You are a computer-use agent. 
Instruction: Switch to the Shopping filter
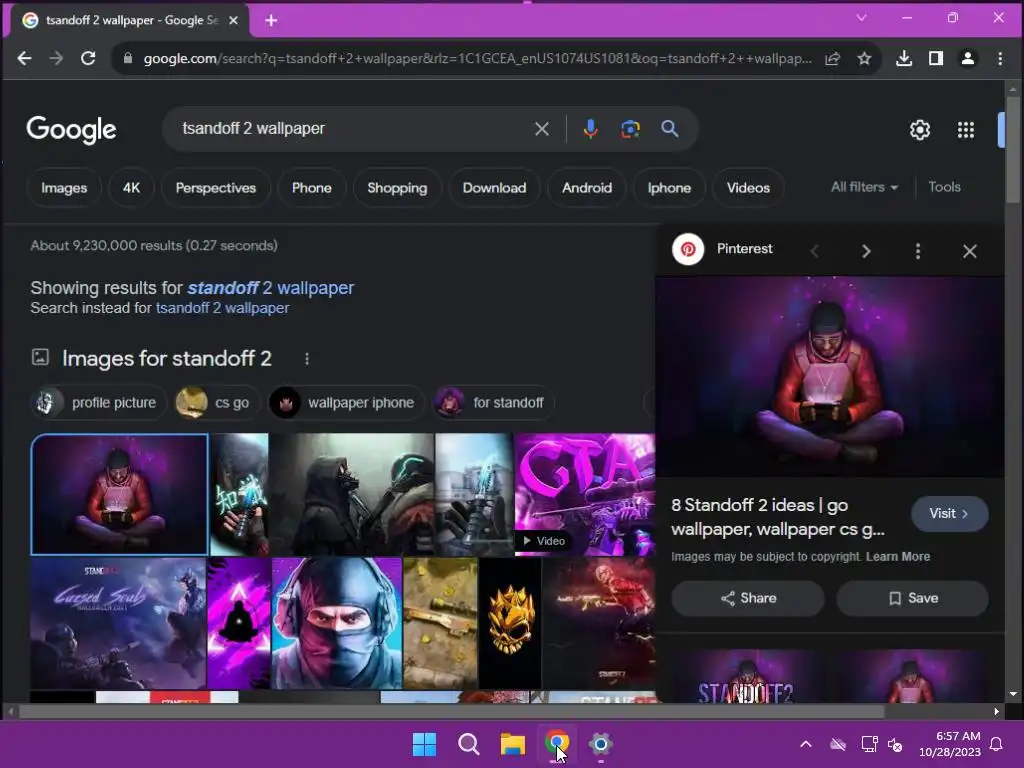click(397, 187)
